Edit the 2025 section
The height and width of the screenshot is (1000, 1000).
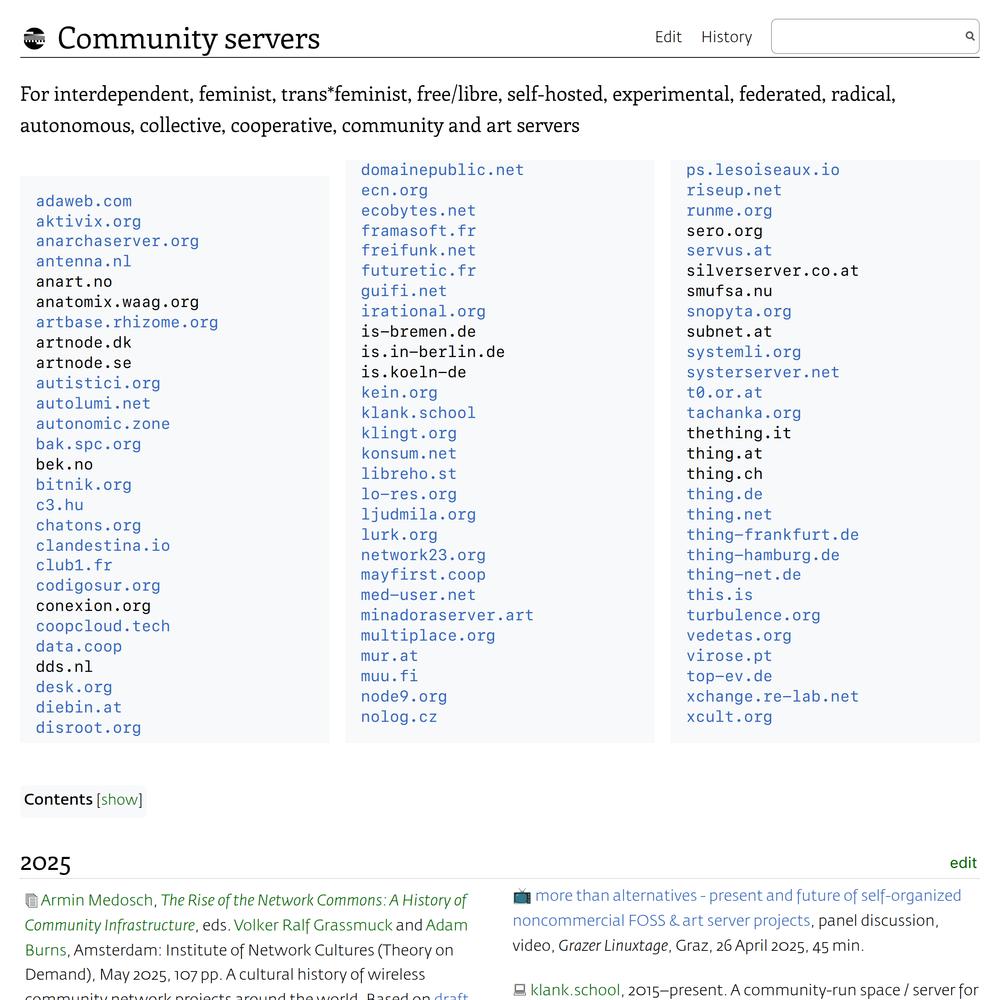963,863
